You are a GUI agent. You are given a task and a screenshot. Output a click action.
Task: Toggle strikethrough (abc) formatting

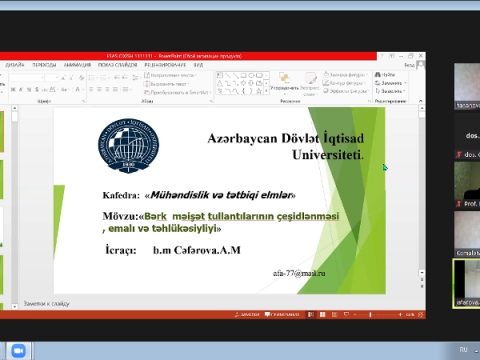pyautogui.click(x=44, y=90)
